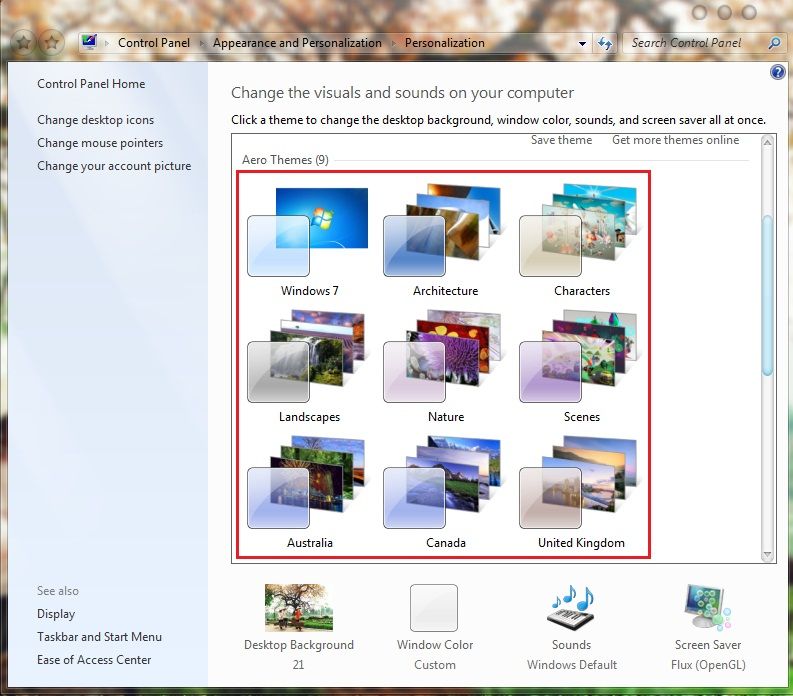Viewport: 793px width, 696px height.
Task: Click the refresh button in address bar
Action: (x=605, y=44)
